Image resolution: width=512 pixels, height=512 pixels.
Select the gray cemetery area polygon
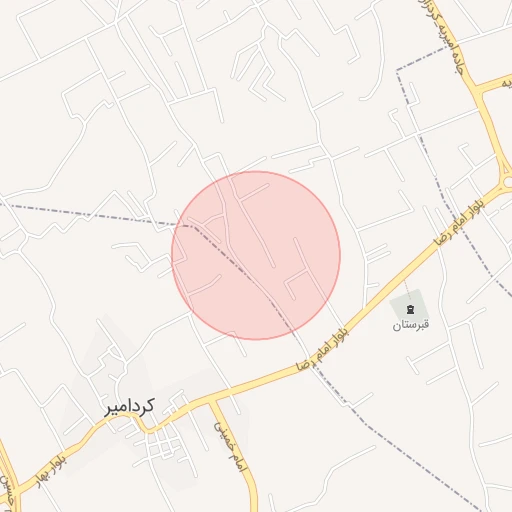409,307
